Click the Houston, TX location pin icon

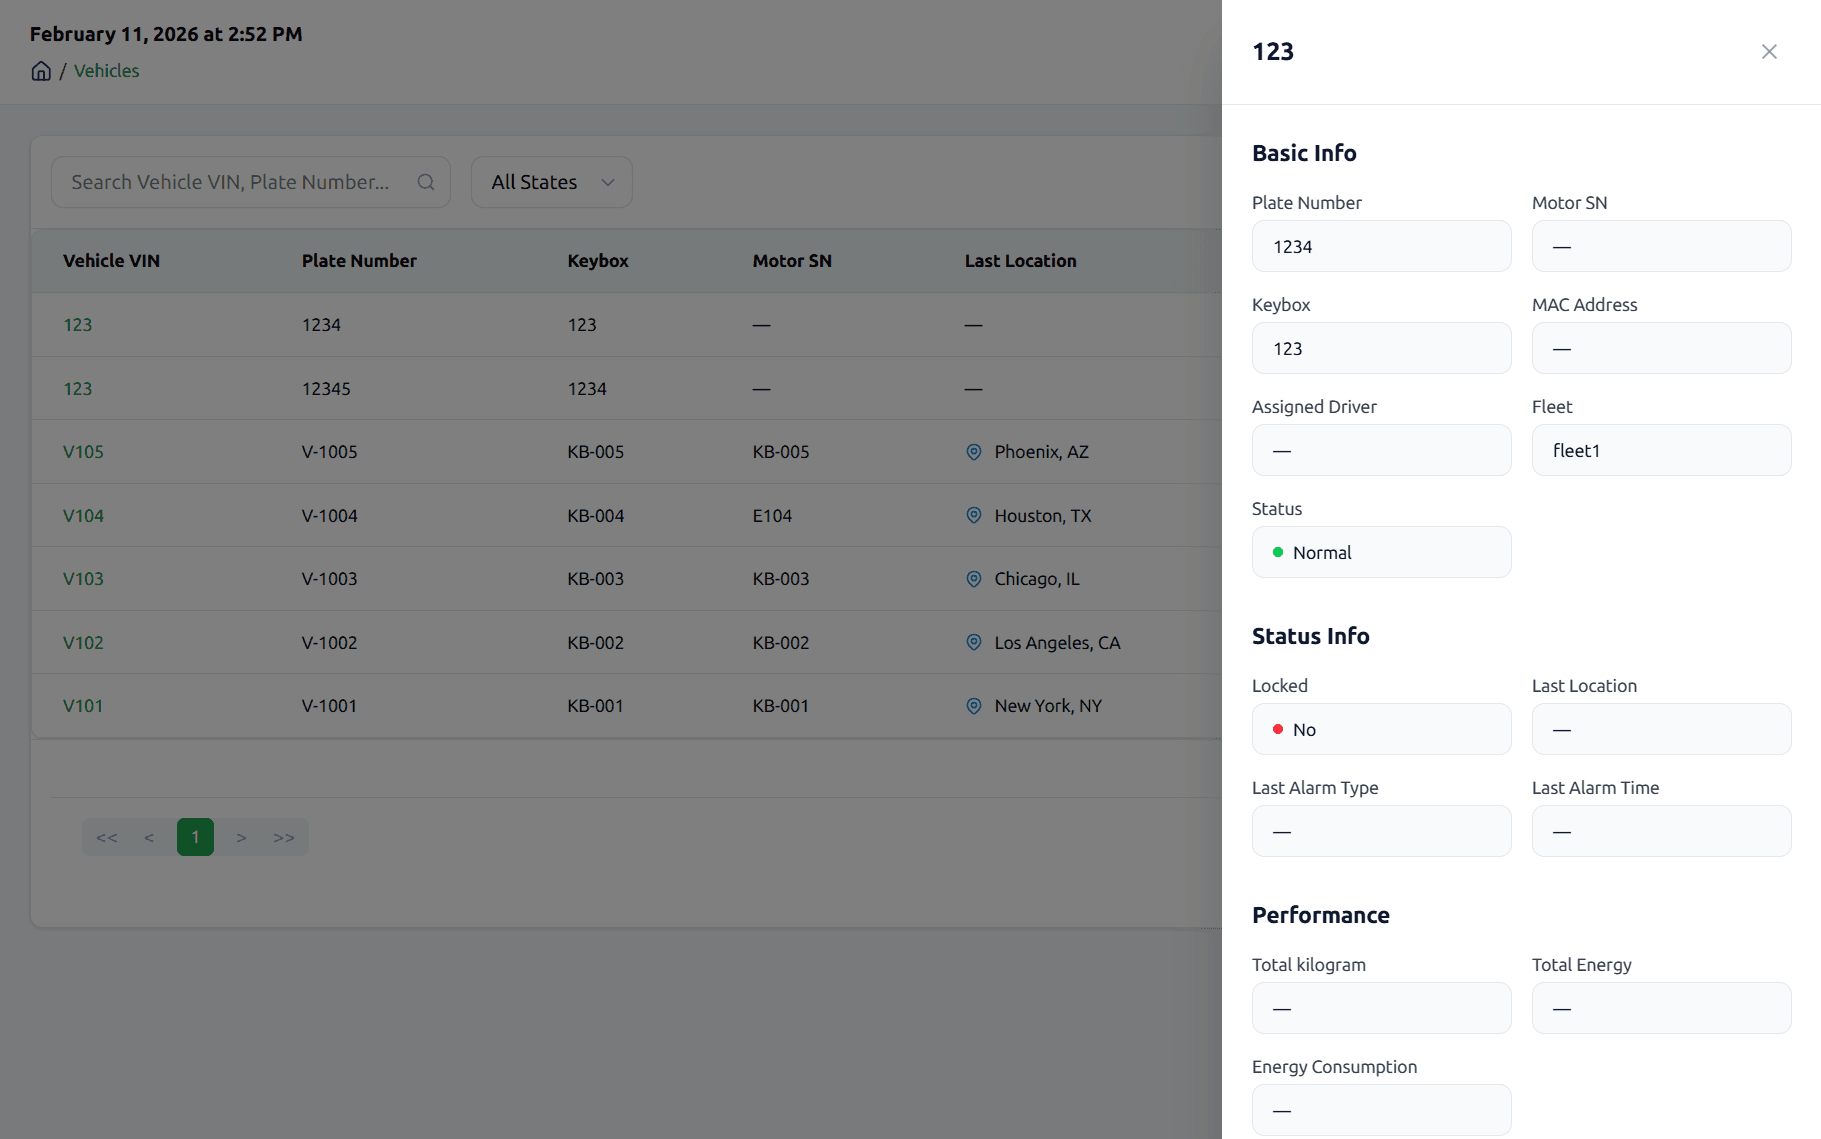(973, 516)
